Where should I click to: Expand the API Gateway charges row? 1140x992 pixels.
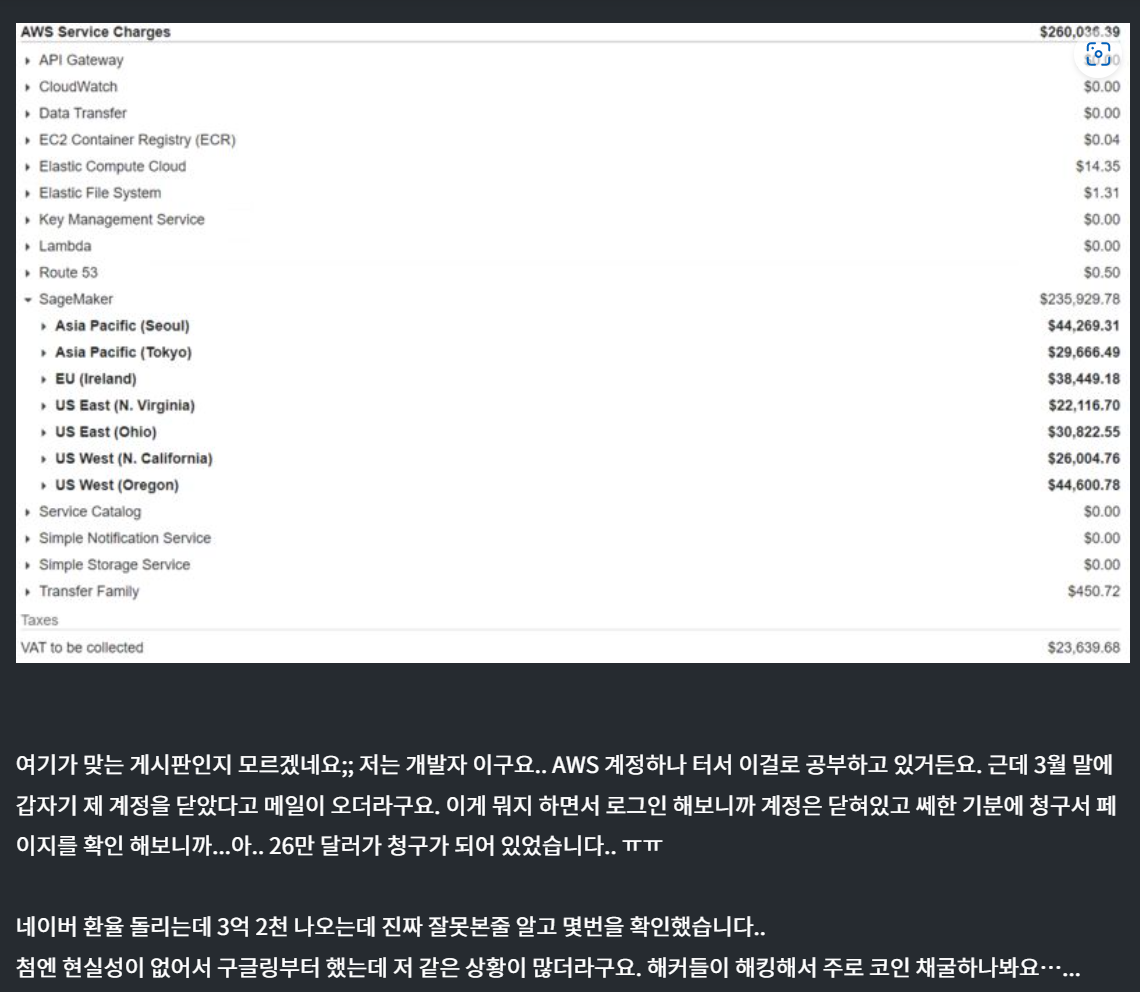28,60
